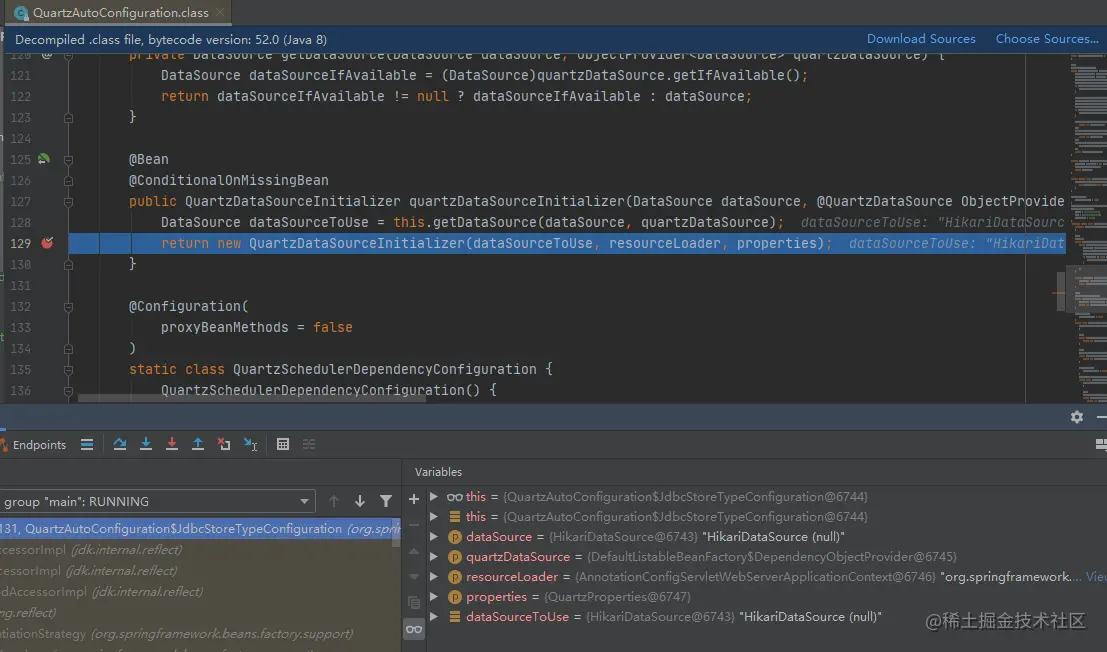
Task: Click the Step Out debugger icon
Action: 198,445
